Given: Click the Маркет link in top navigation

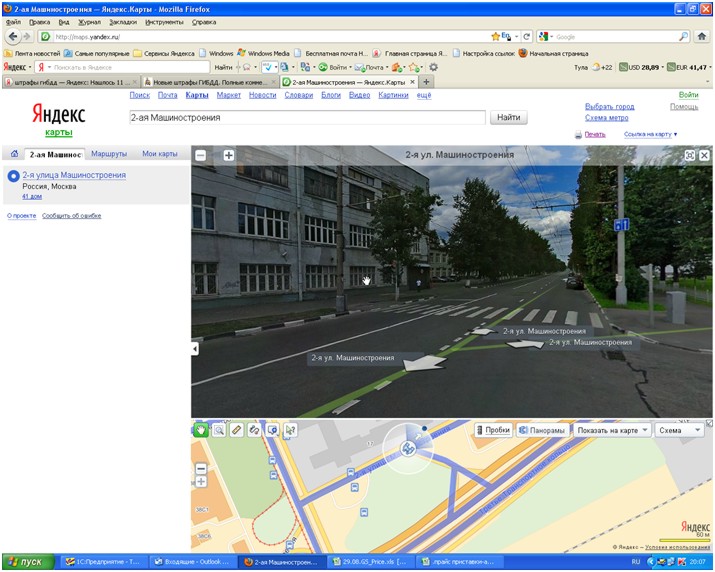Looking at the screenshot, I should pyautogui.click(x=228, y=95).
